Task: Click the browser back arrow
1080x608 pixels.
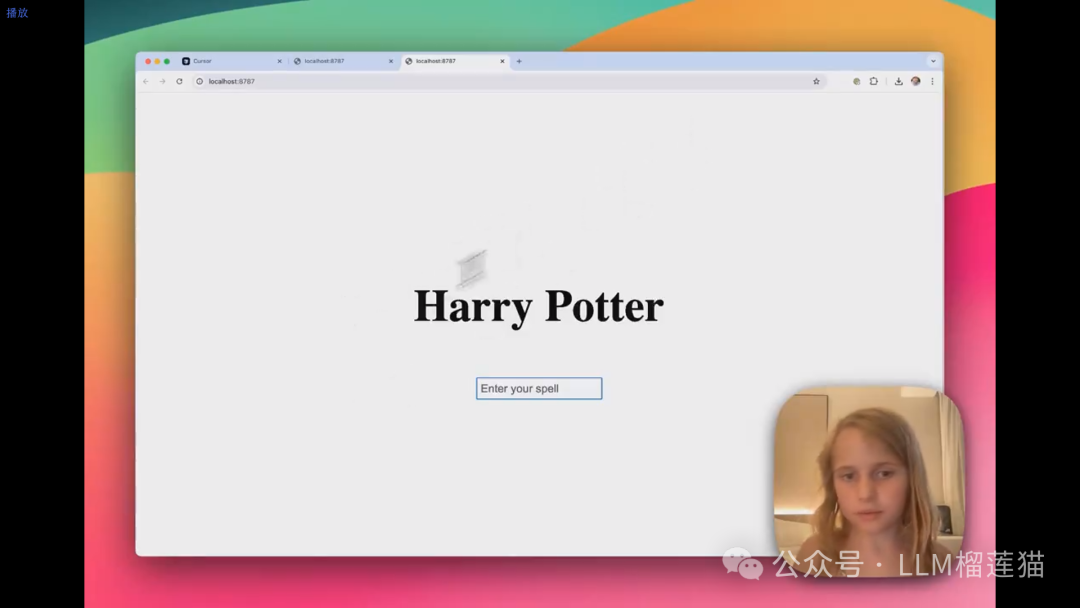Action: click(x=146, y=81)
